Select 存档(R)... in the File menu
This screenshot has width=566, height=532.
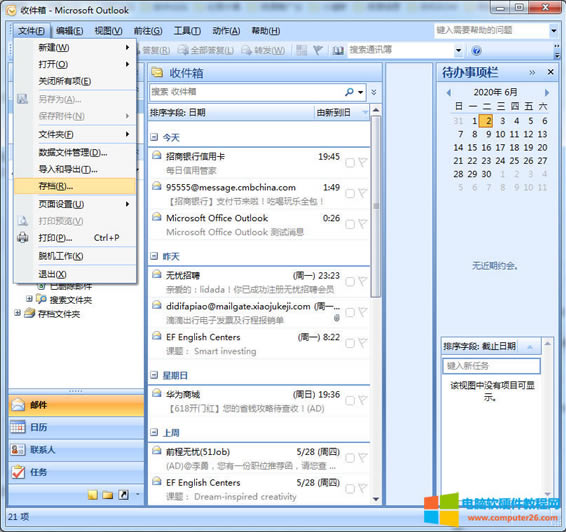[x=75, y=187]
